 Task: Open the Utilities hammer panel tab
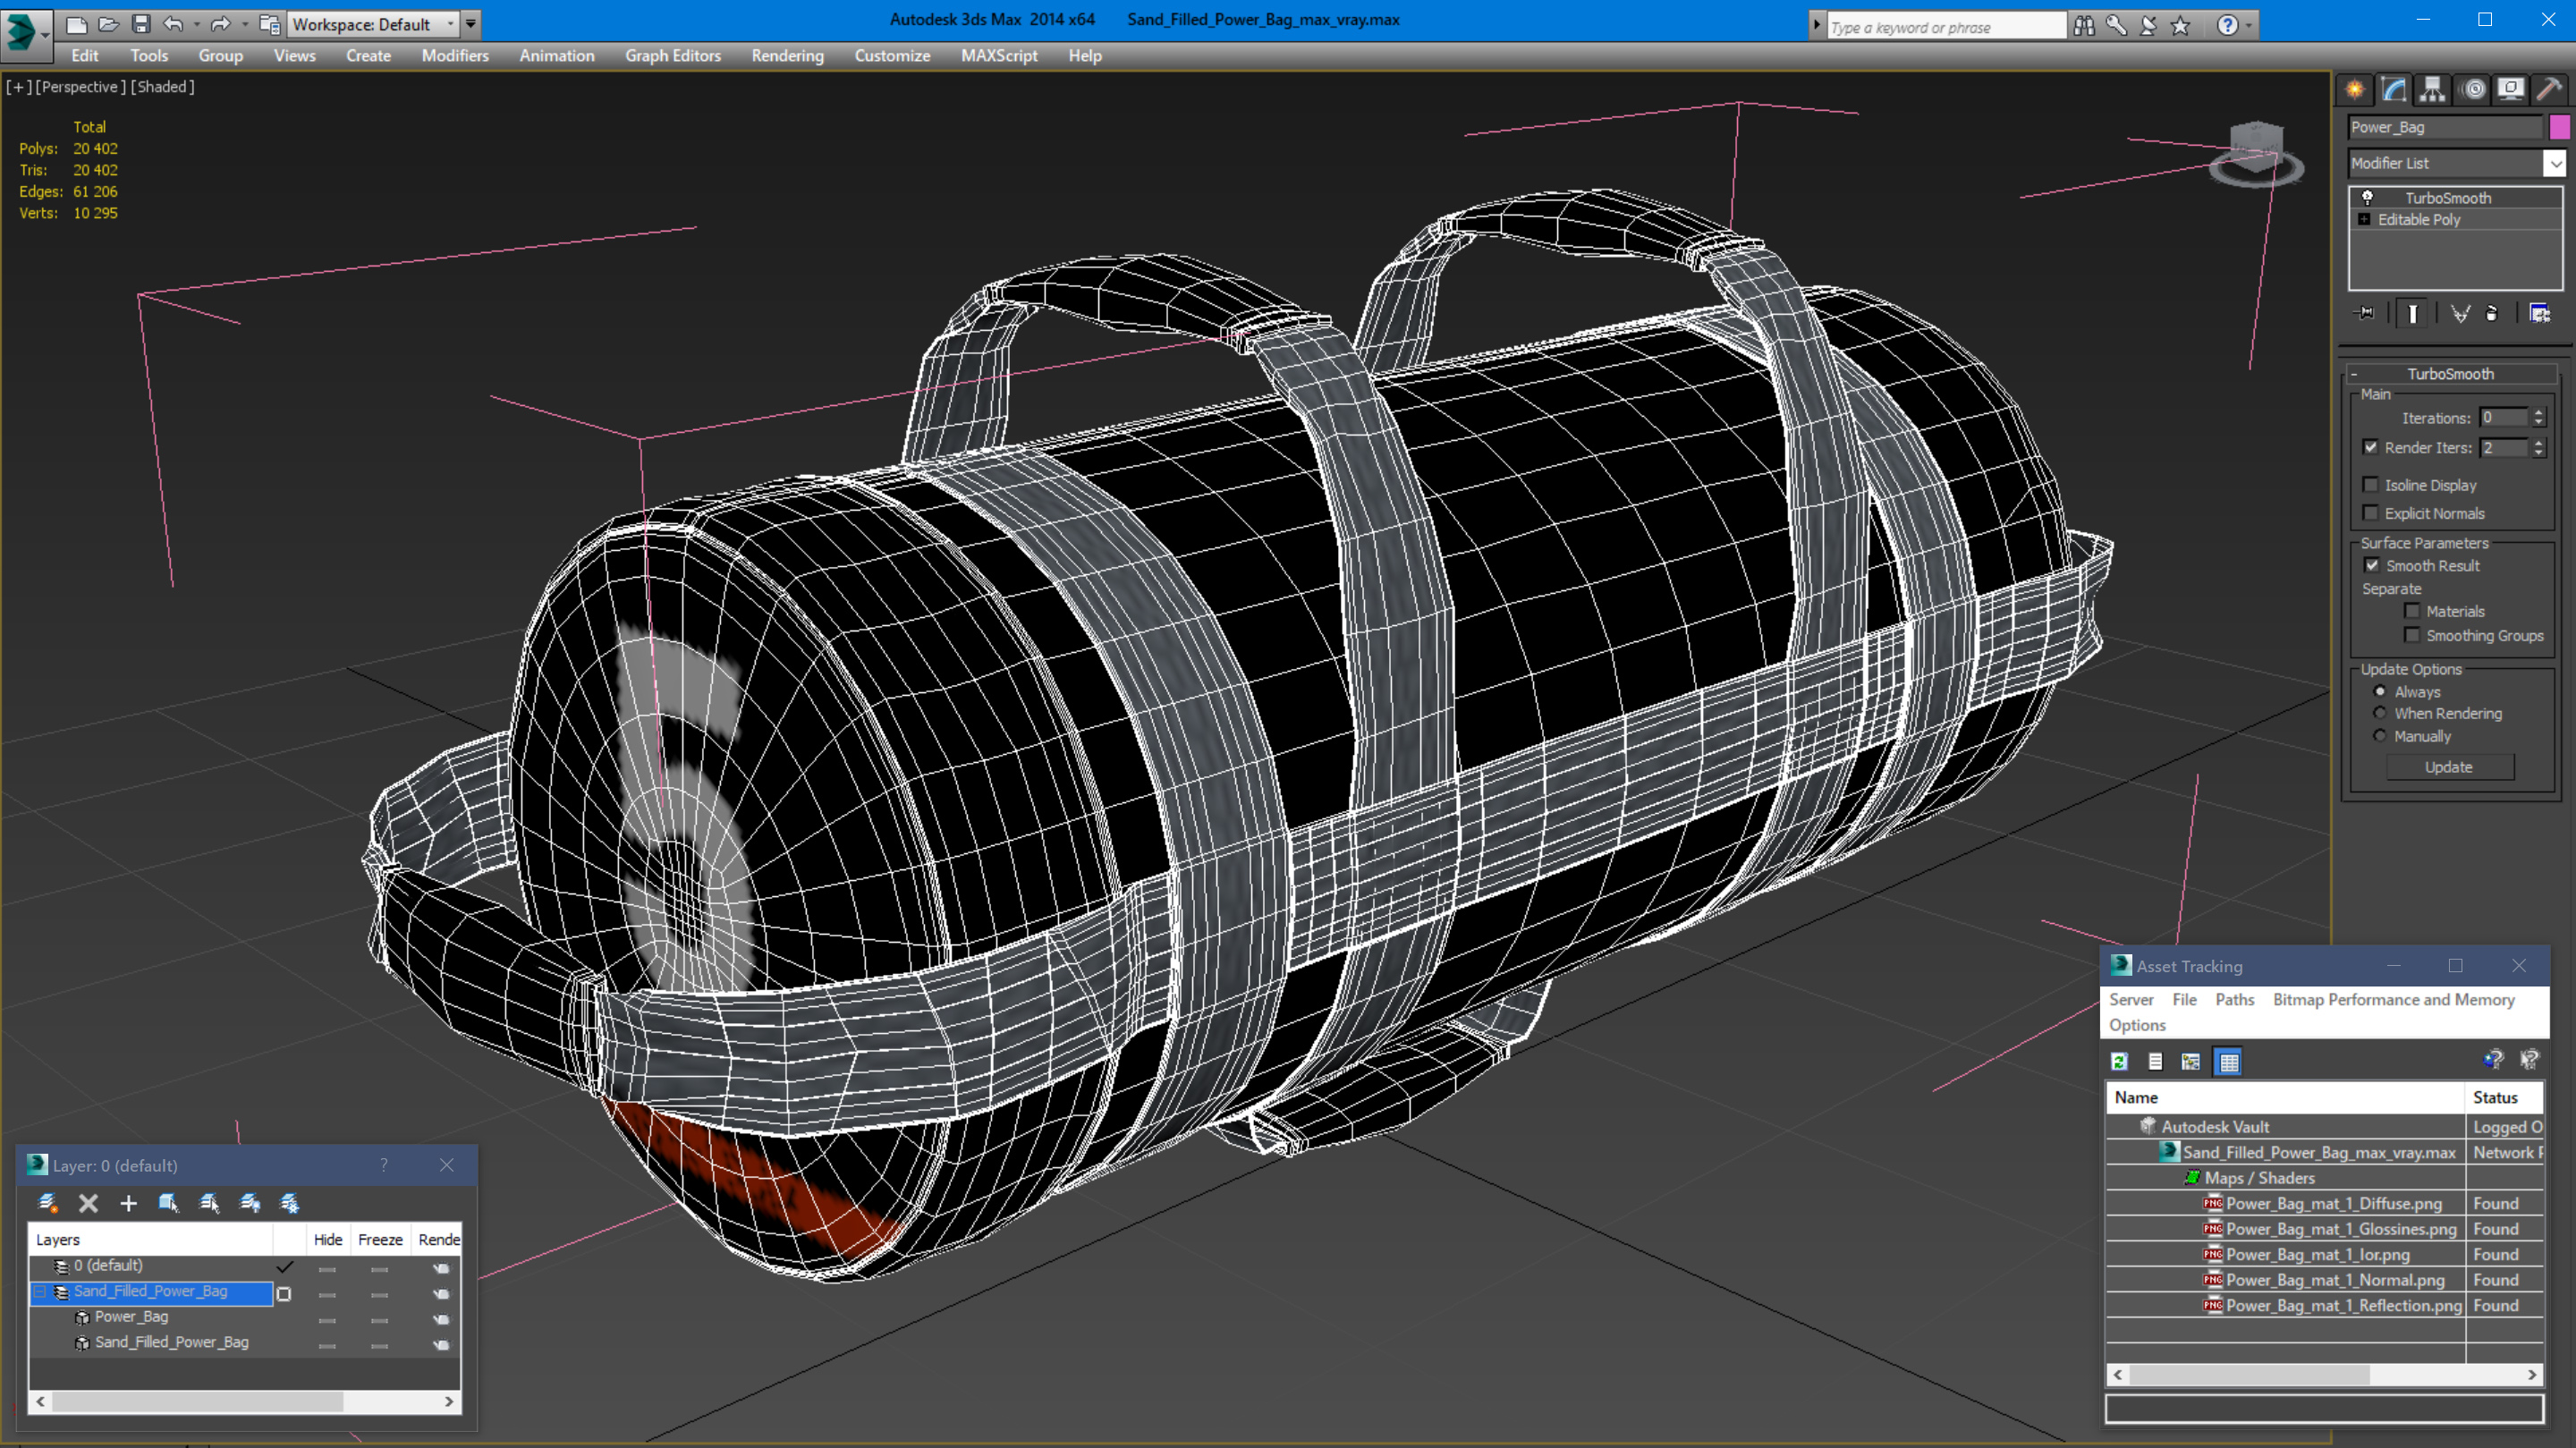[x=2549, y=90]
